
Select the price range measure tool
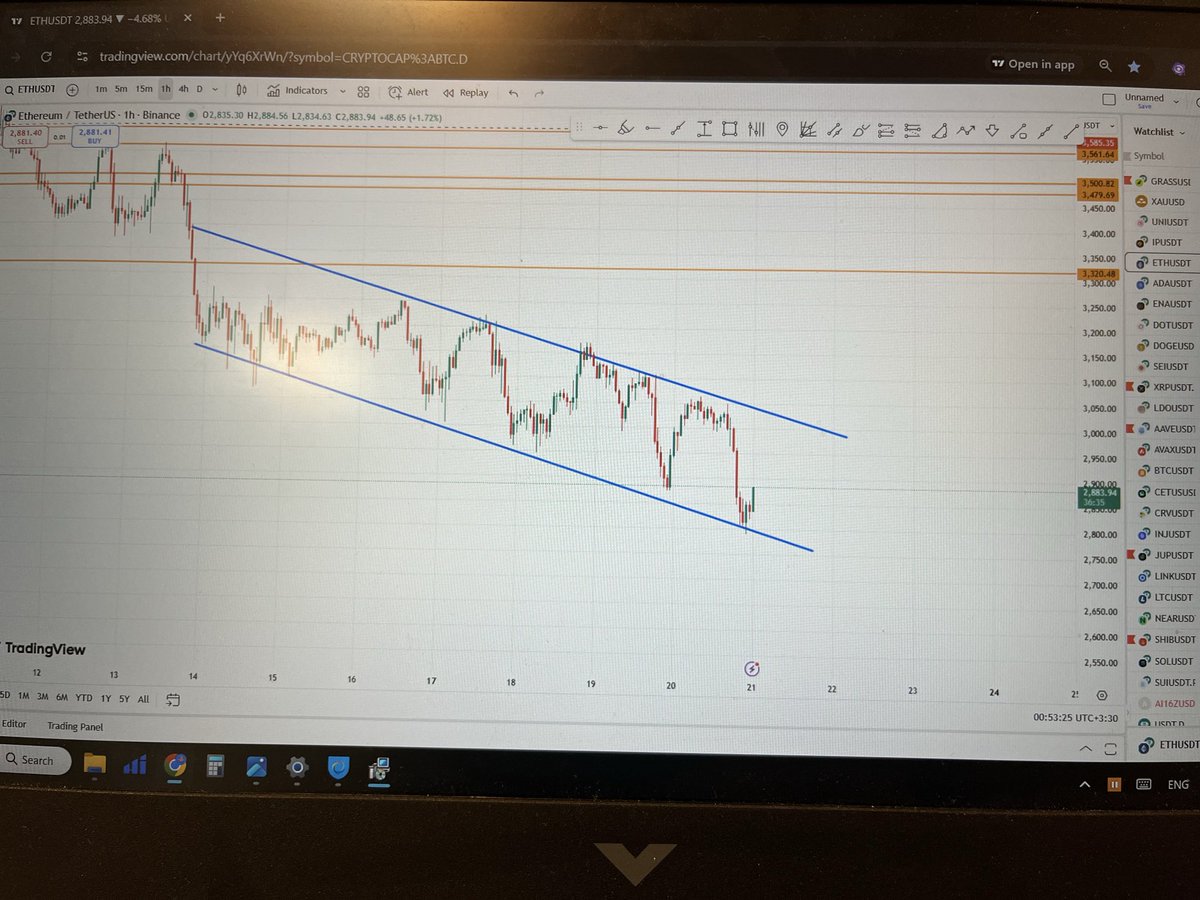click(704, 128)
